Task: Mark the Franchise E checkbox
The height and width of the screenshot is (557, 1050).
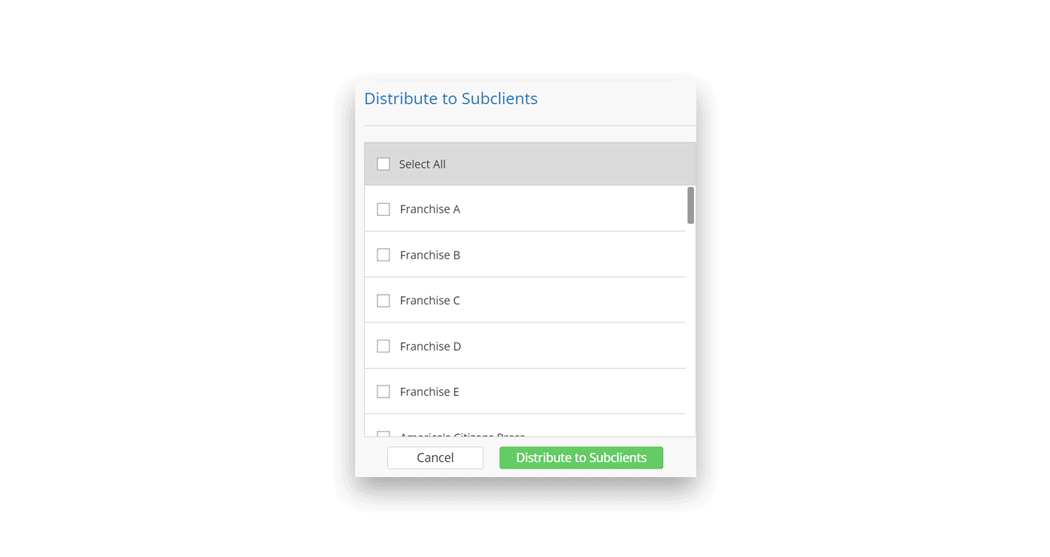Action: point(383,392)
